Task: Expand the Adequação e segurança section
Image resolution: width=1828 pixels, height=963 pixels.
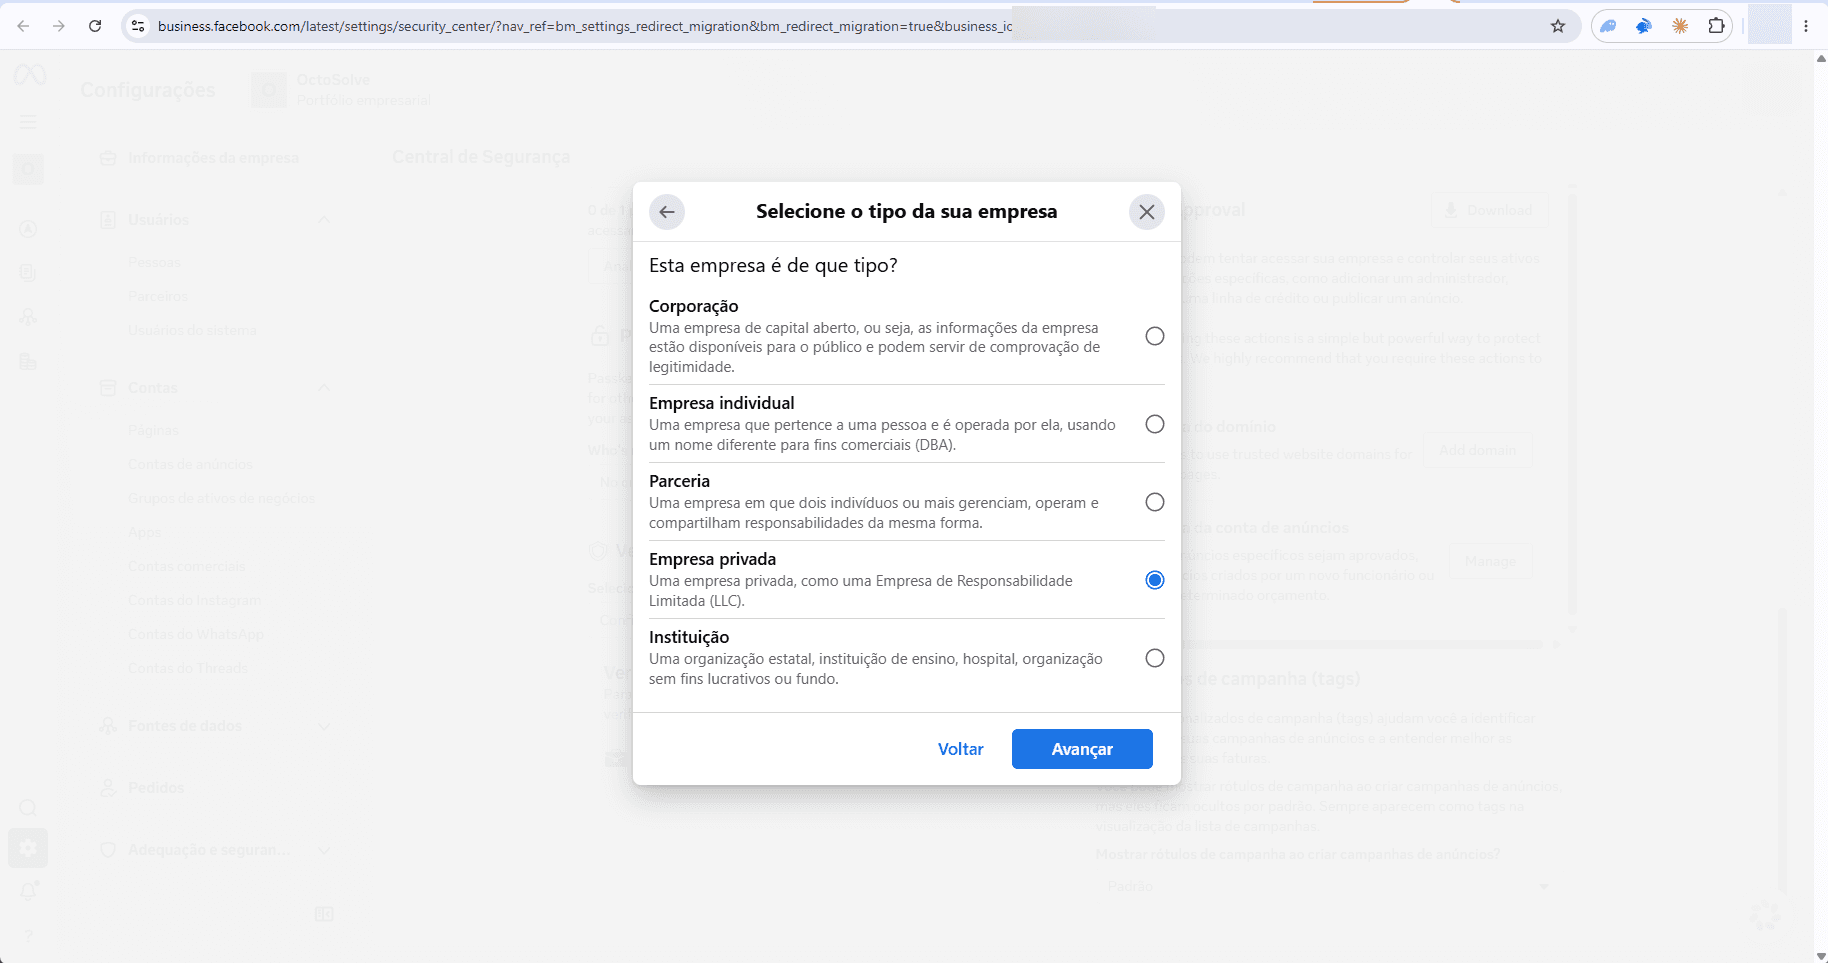Action: click(217, 850)
